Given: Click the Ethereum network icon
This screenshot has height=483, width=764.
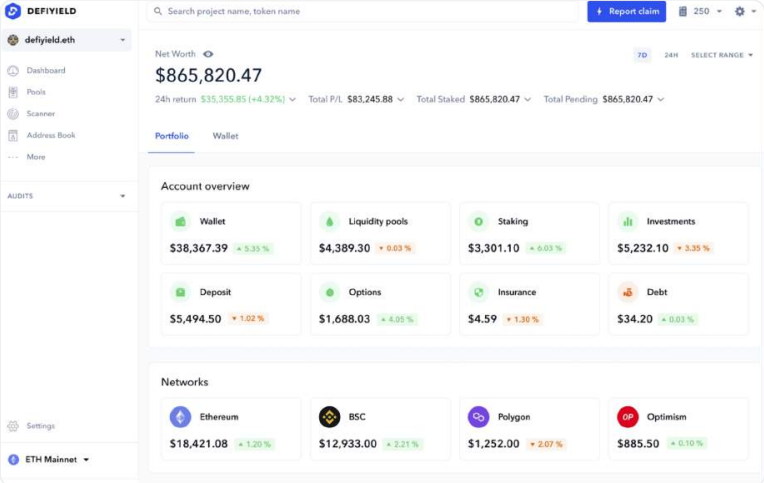Looking at the screenshot, I should [x=180, y=417].
